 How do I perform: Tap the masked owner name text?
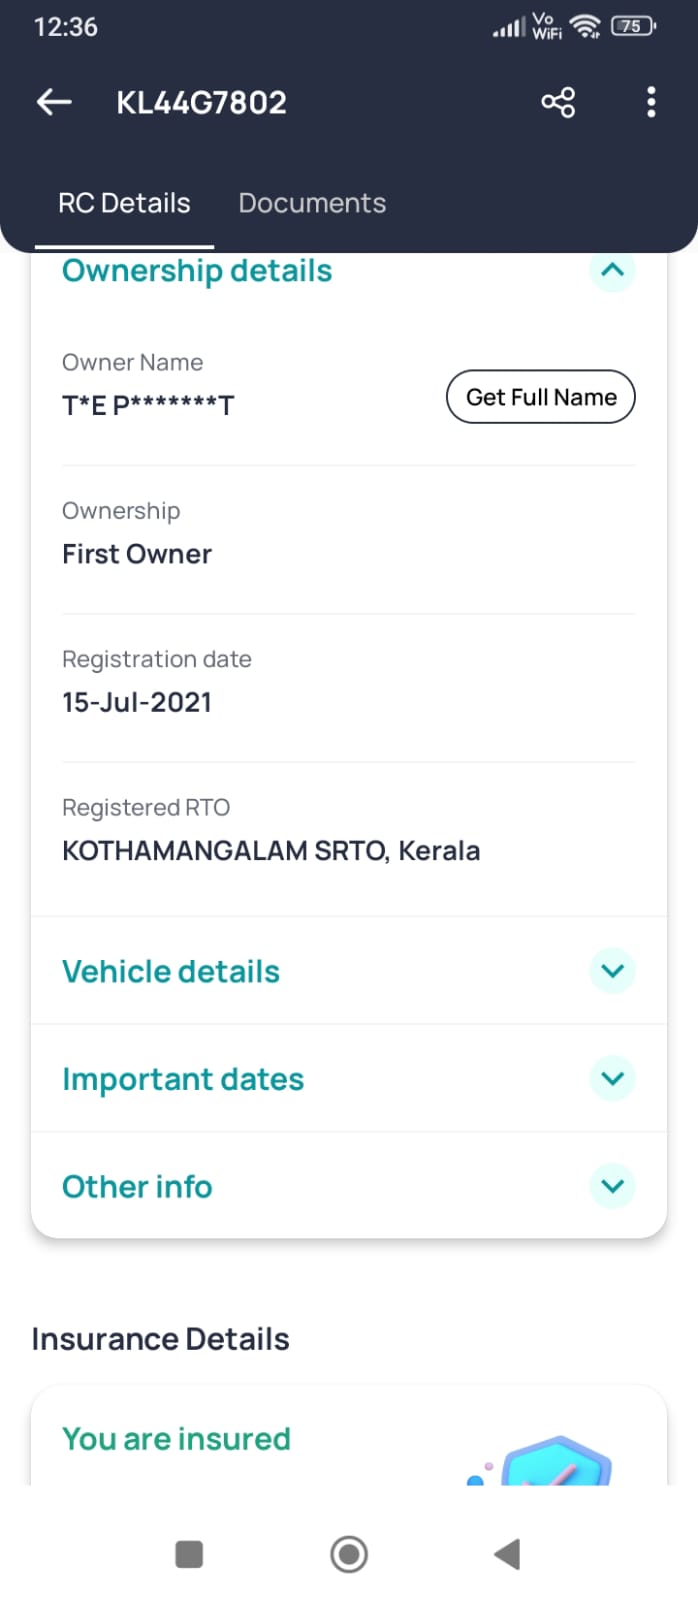tap(148, 405)
